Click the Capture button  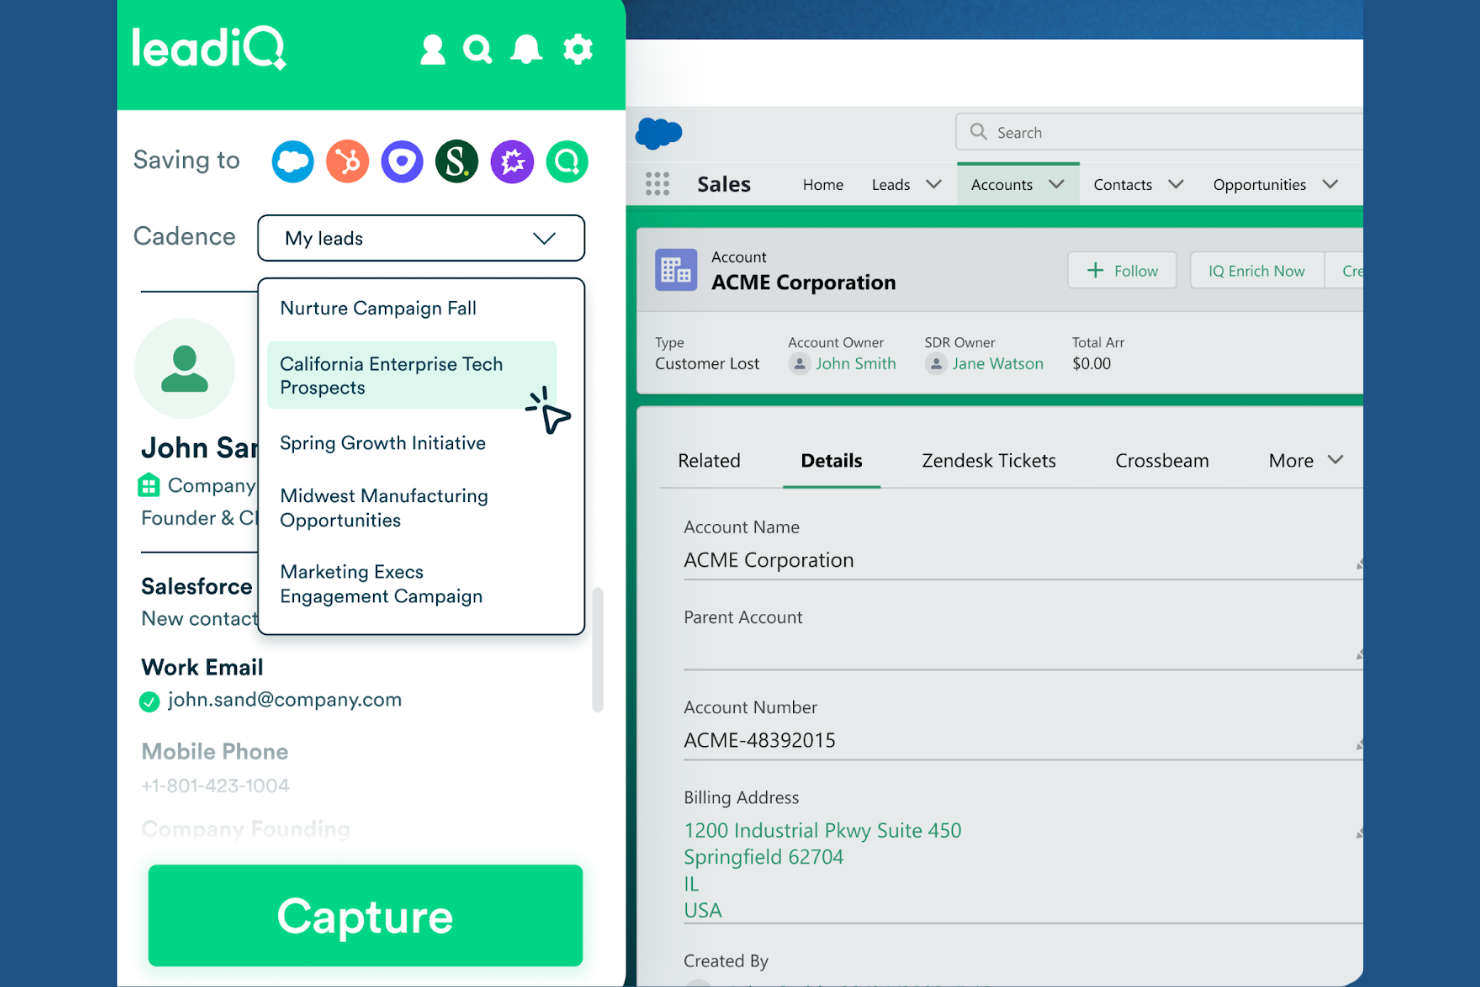(364, 915)
